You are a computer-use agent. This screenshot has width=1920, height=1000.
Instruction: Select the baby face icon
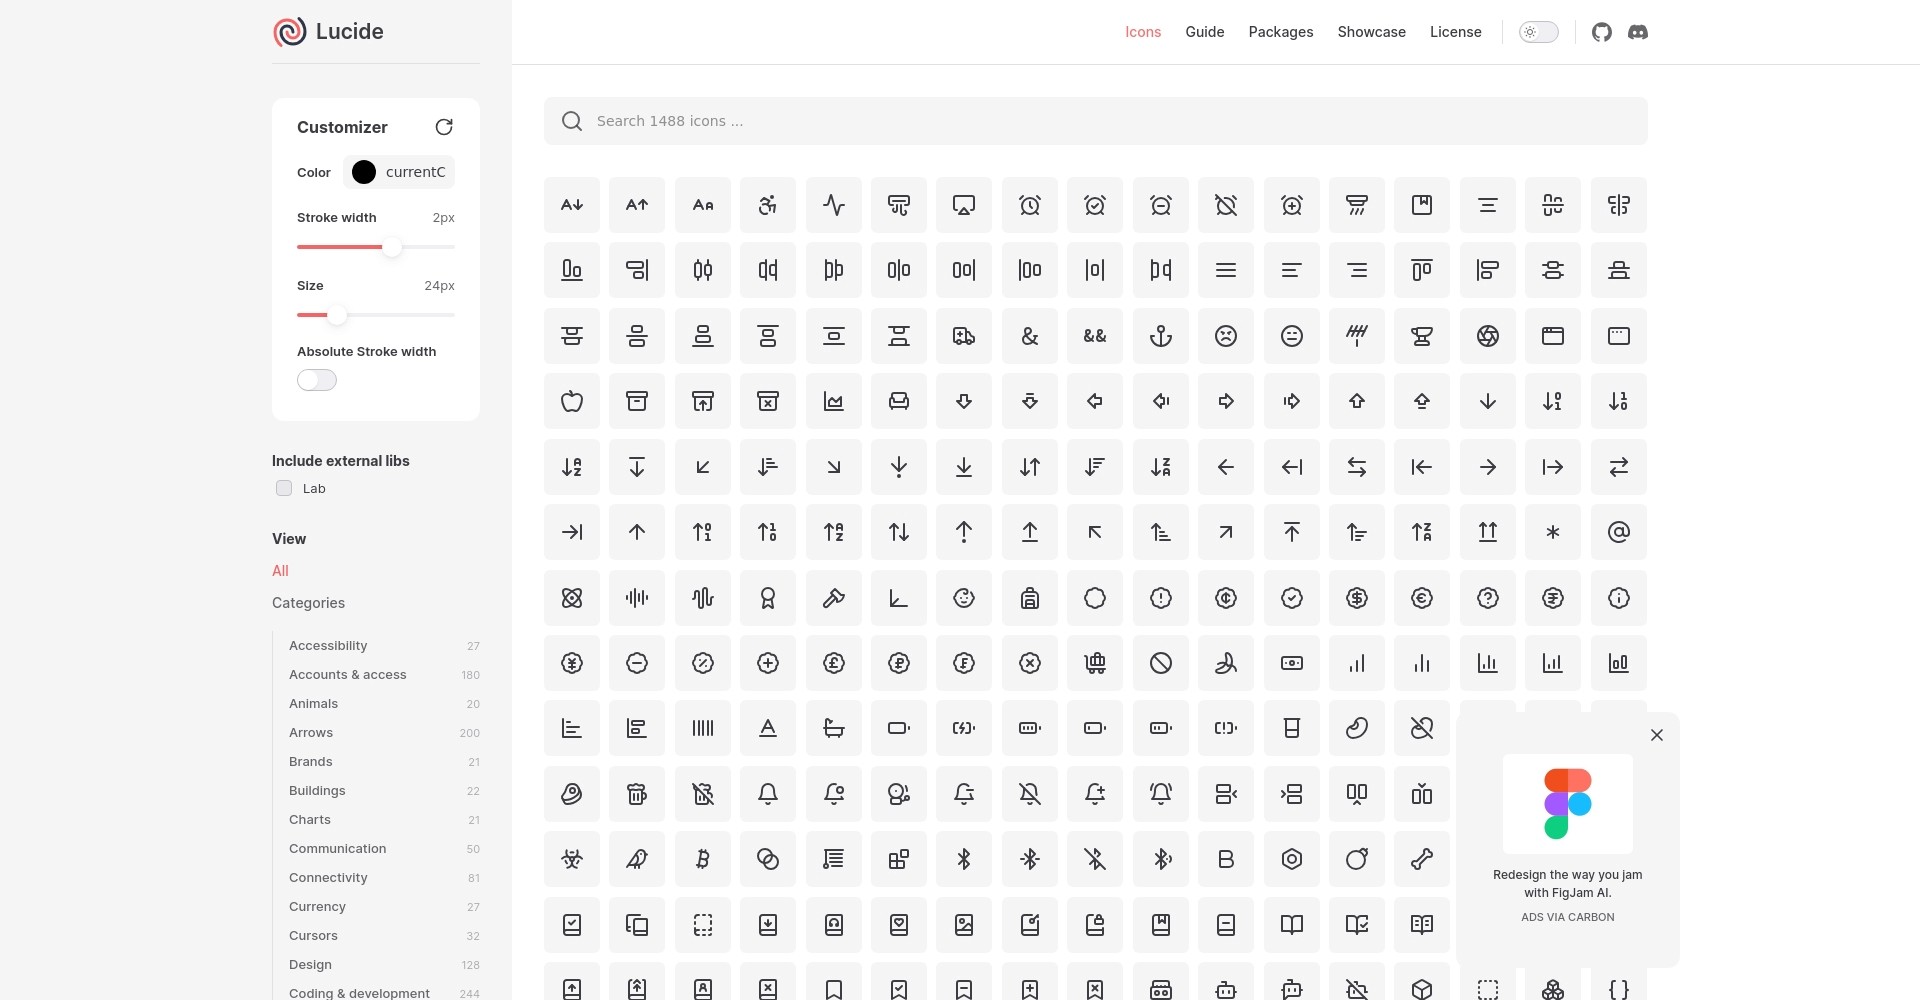[964, 598]
